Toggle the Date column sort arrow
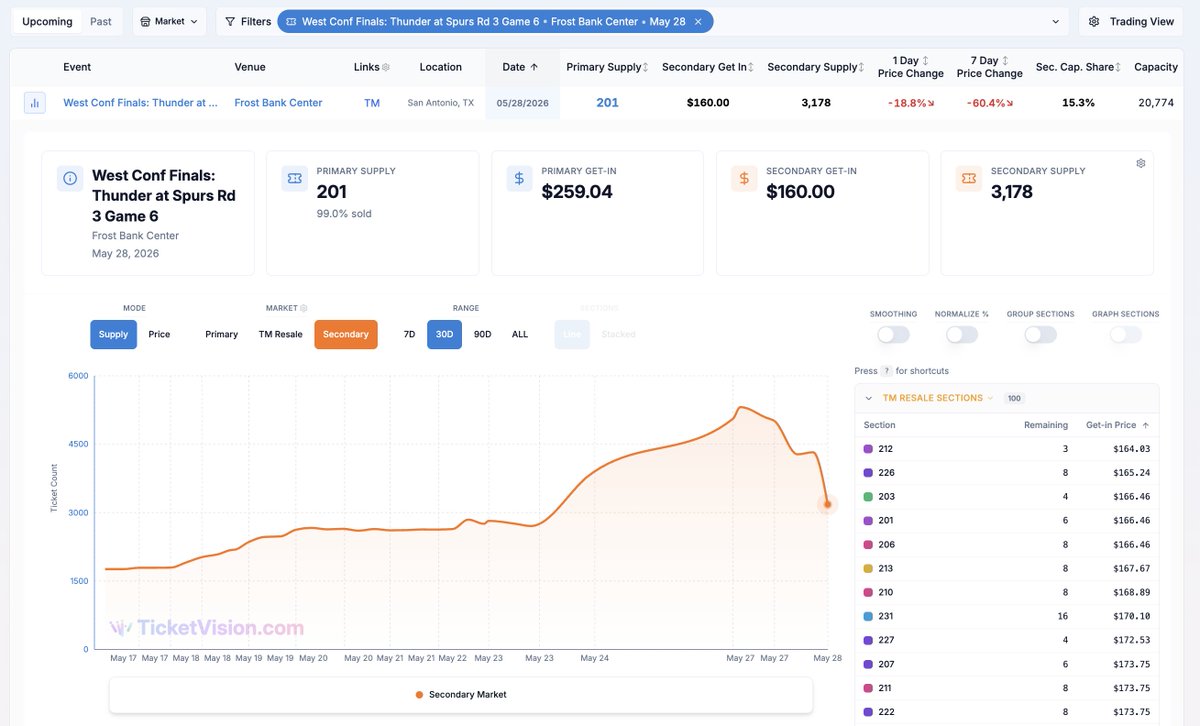1200x726 pixels. (534, 67)
